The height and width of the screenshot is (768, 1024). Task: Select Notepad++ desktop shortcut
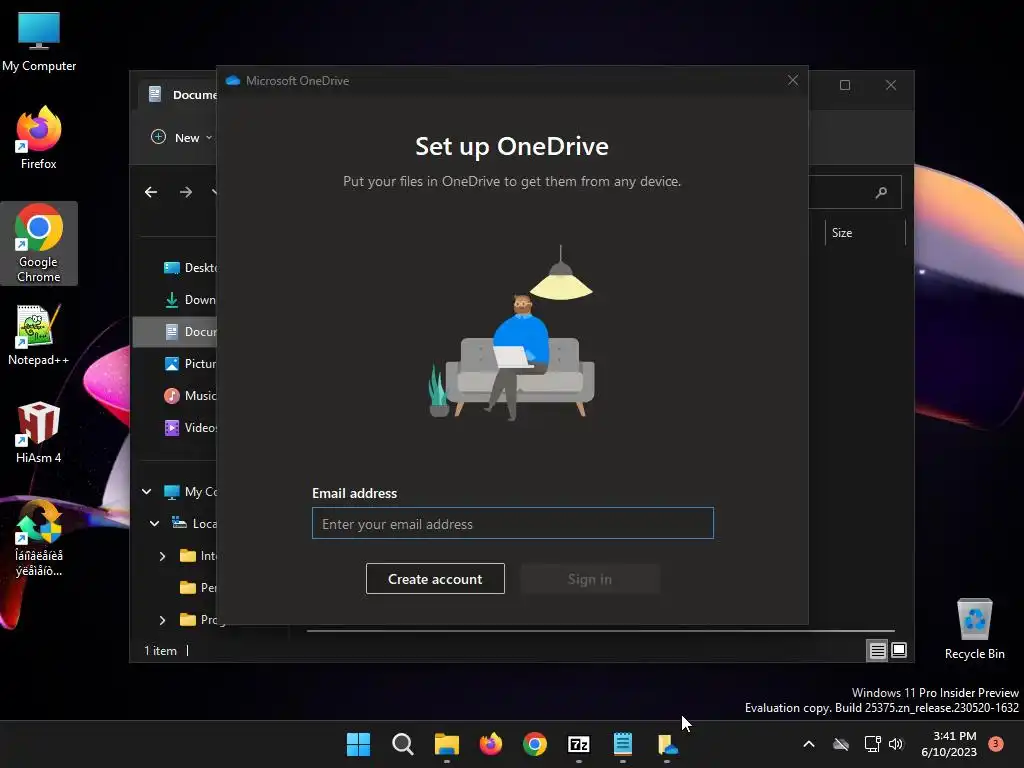[x=39, y=335]
